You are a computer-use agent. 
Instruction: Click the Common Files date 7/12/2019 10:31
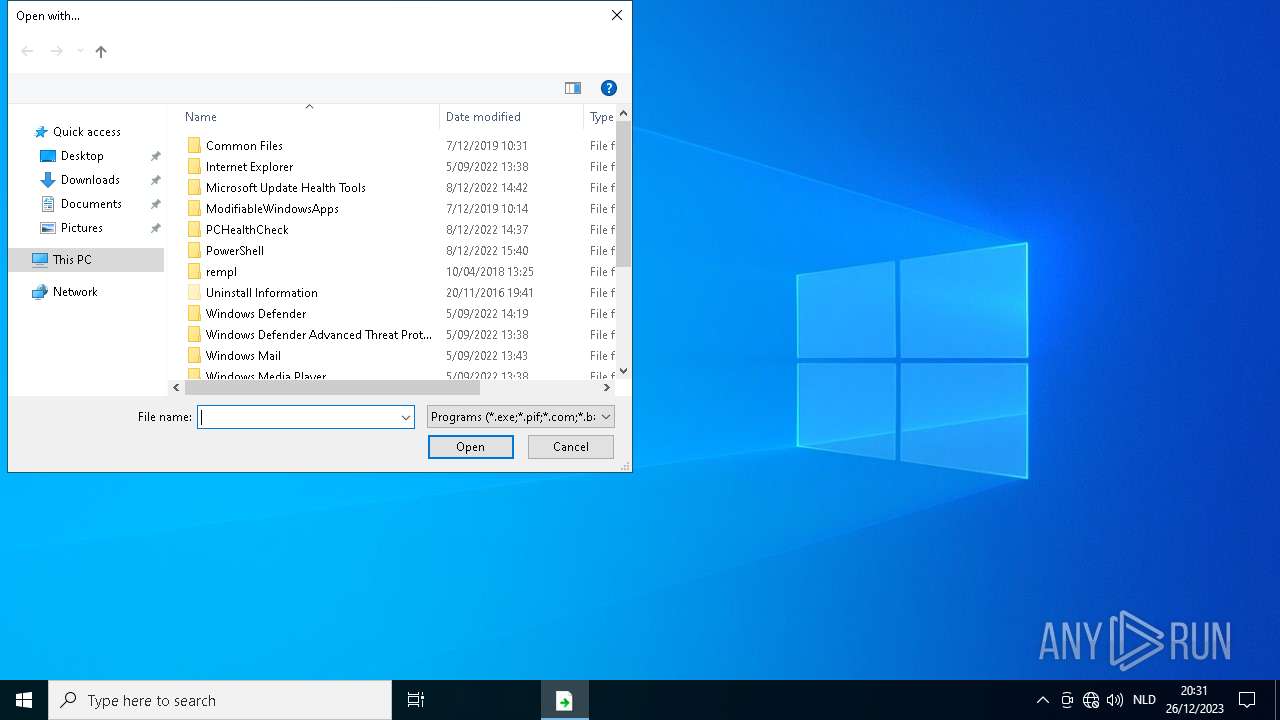(486, 146)
